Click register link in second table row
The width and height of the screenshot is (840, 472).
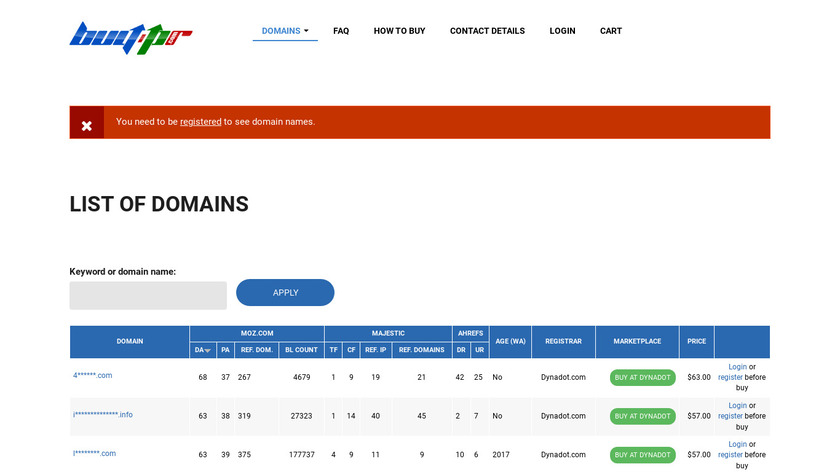tap(730, 416)
